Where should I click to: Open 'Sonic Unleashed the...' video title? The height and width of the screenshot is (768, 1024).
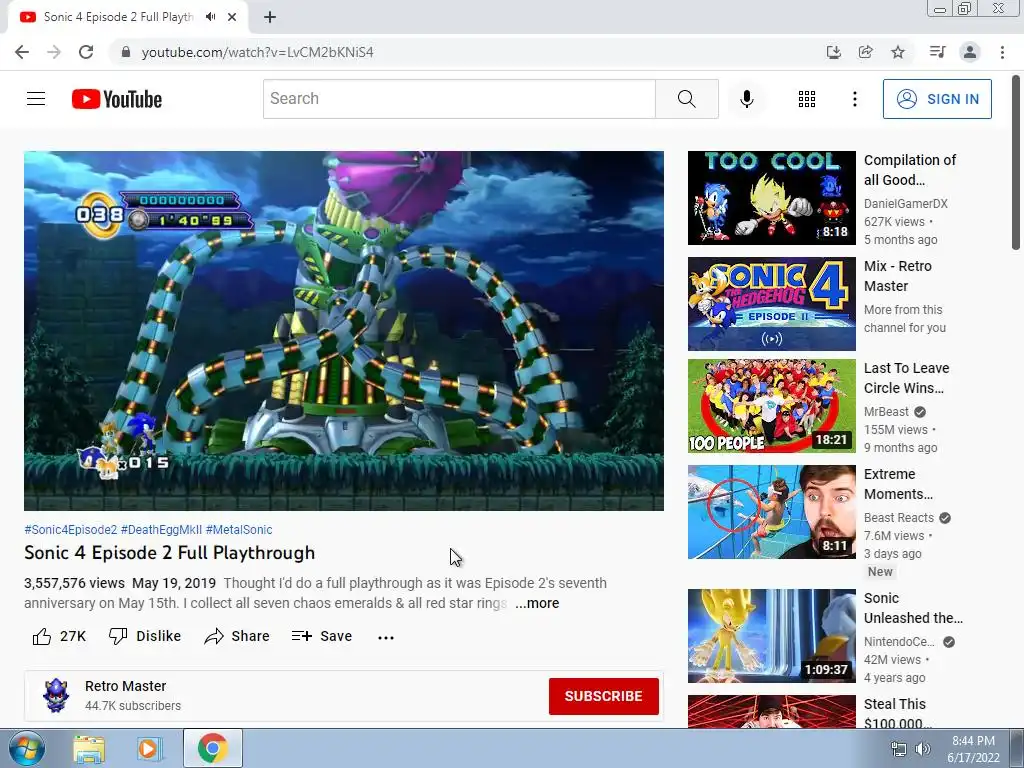point(913,608)
